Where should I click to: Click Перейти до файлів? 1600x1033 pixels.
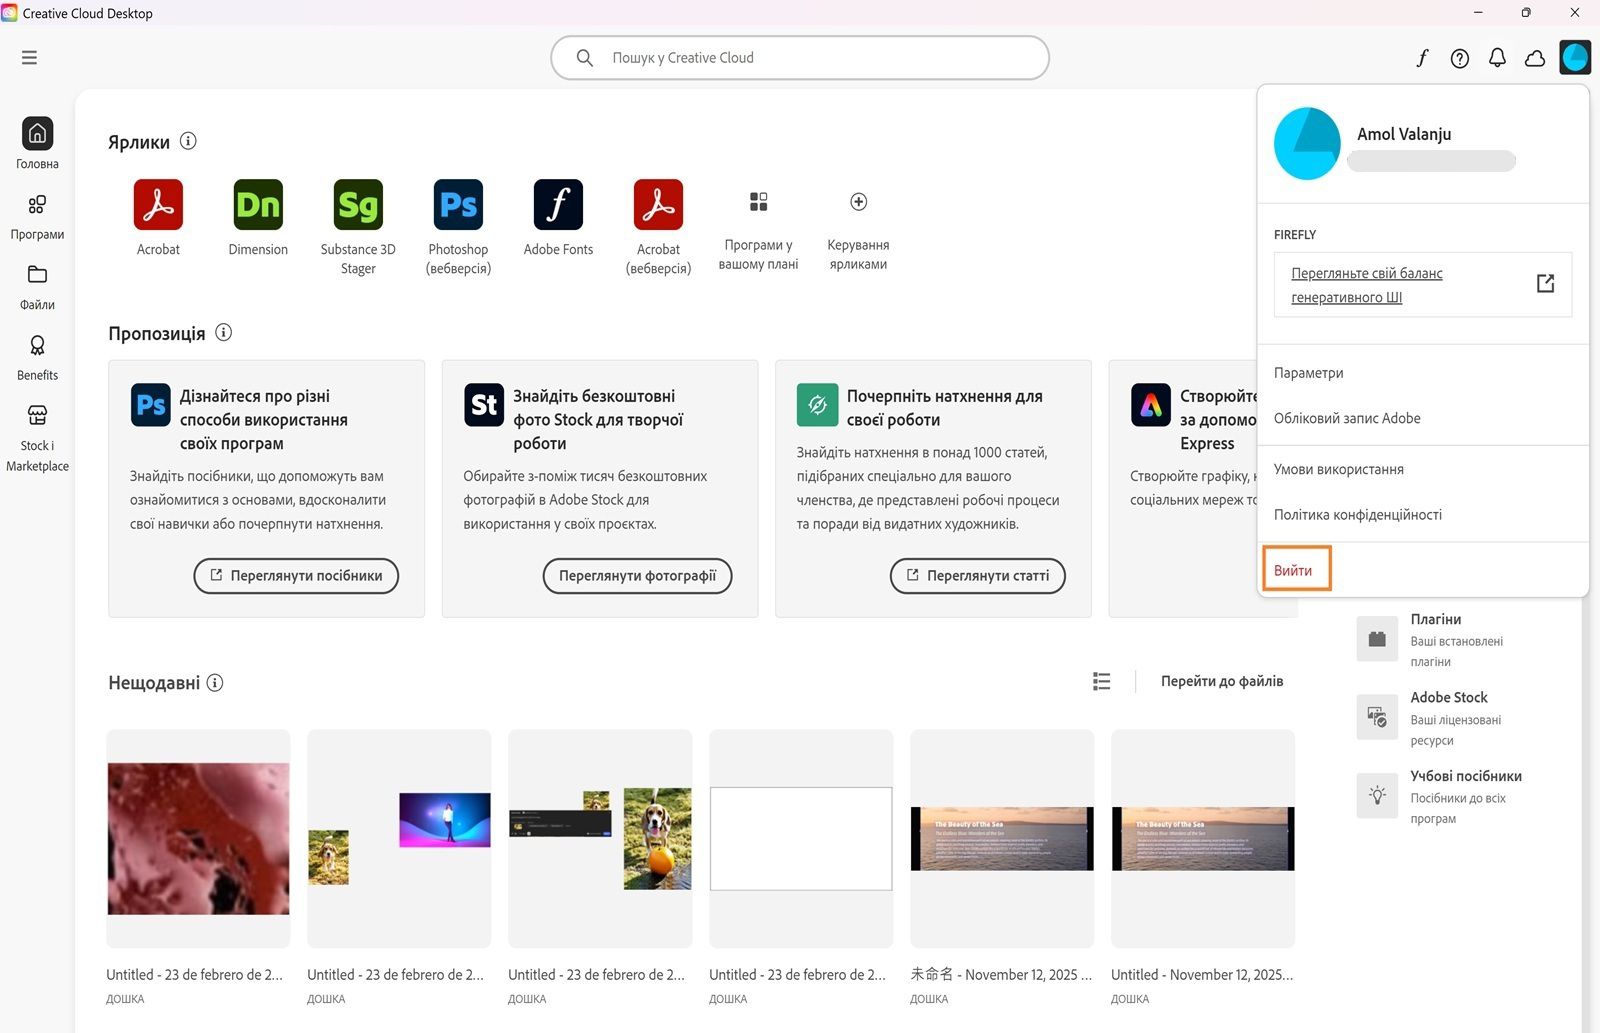(1222, 681)
